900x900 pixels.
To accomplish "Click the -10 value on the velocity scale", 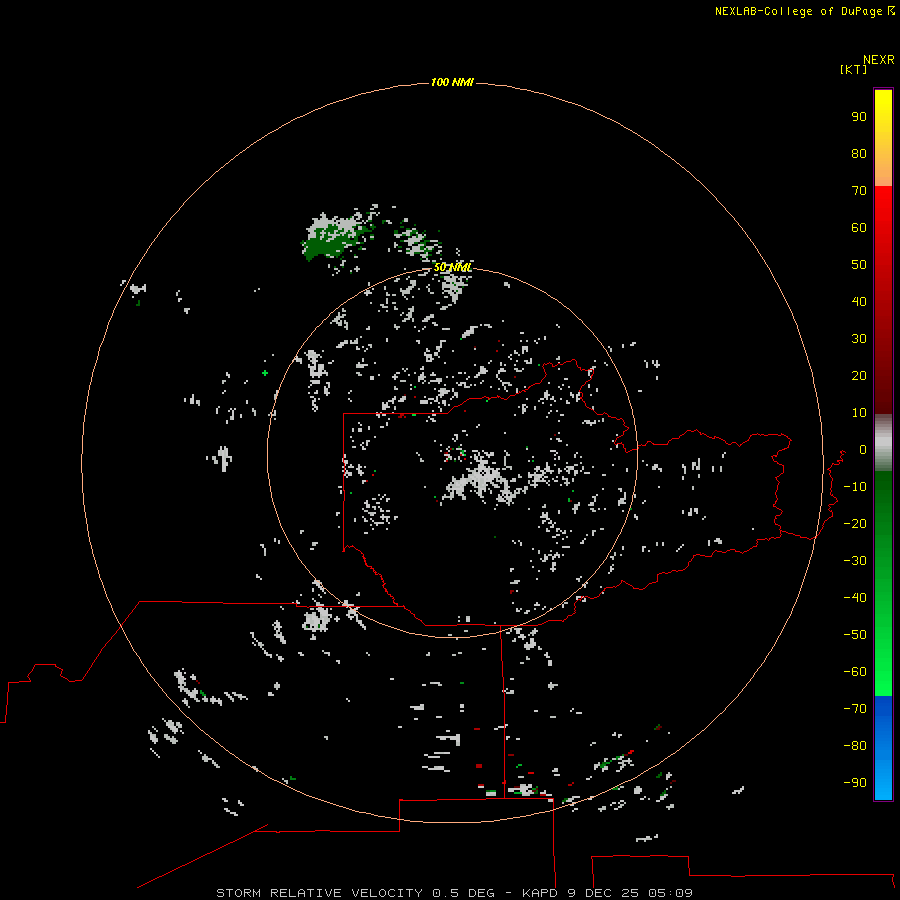I will click(855, 487).
